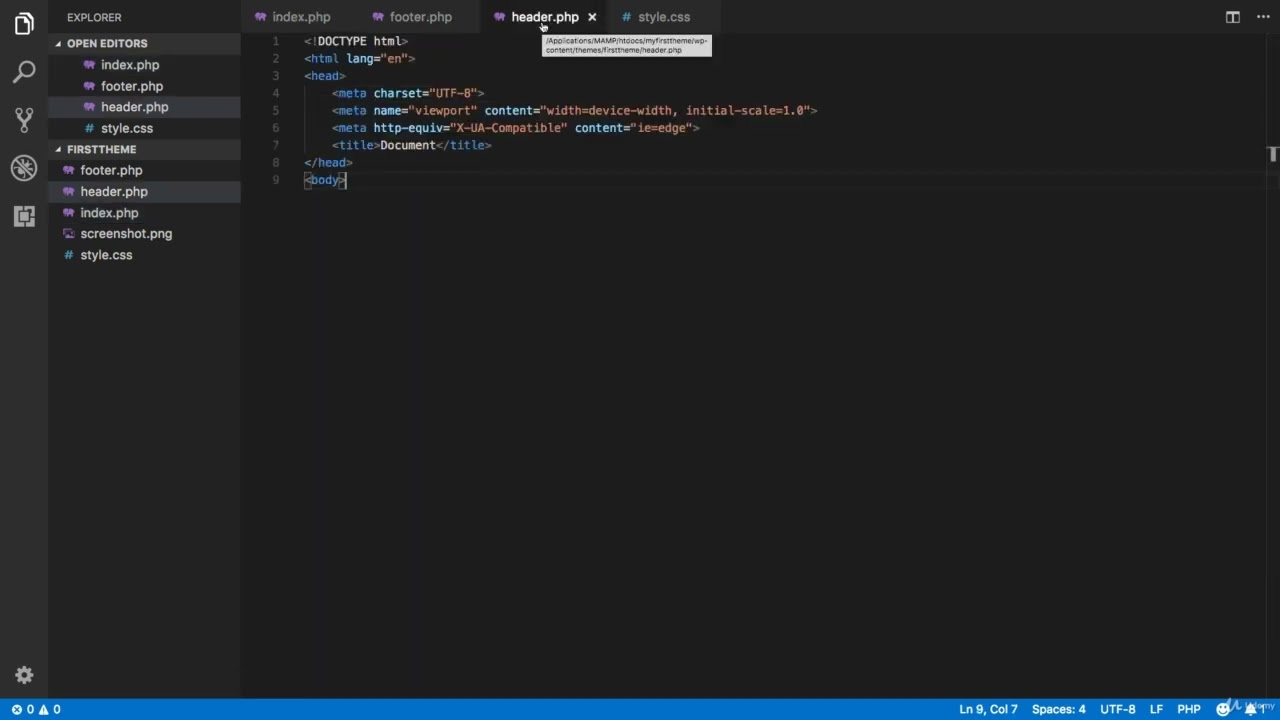The height and width of the screenshot is (720, 1280).
Task: Click the warnings count in status bar
Action: (49, 709)
